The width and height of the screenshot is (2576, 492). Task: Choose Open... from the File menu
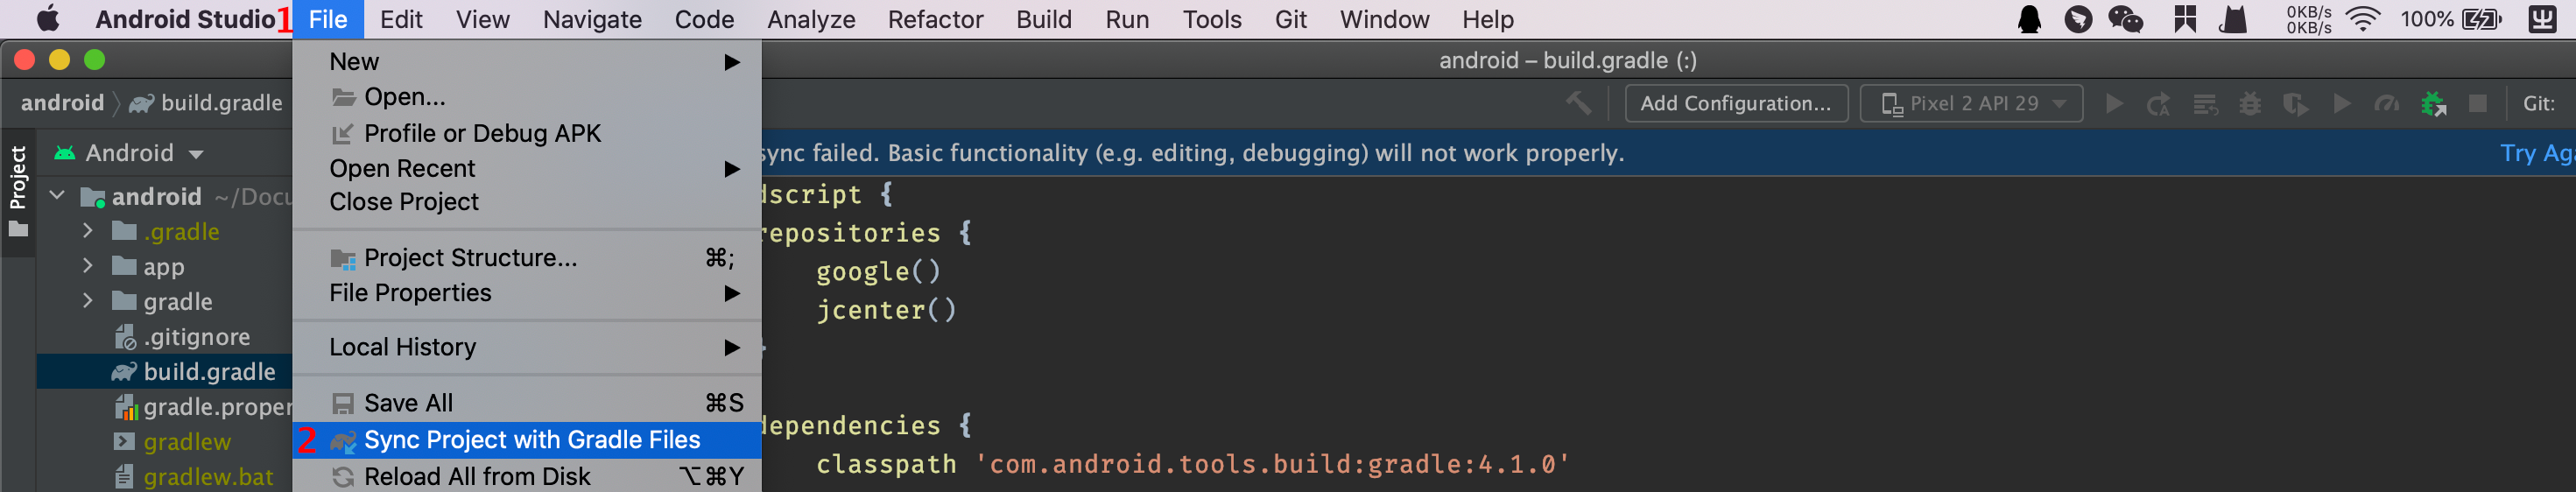(x=527, y=97)
